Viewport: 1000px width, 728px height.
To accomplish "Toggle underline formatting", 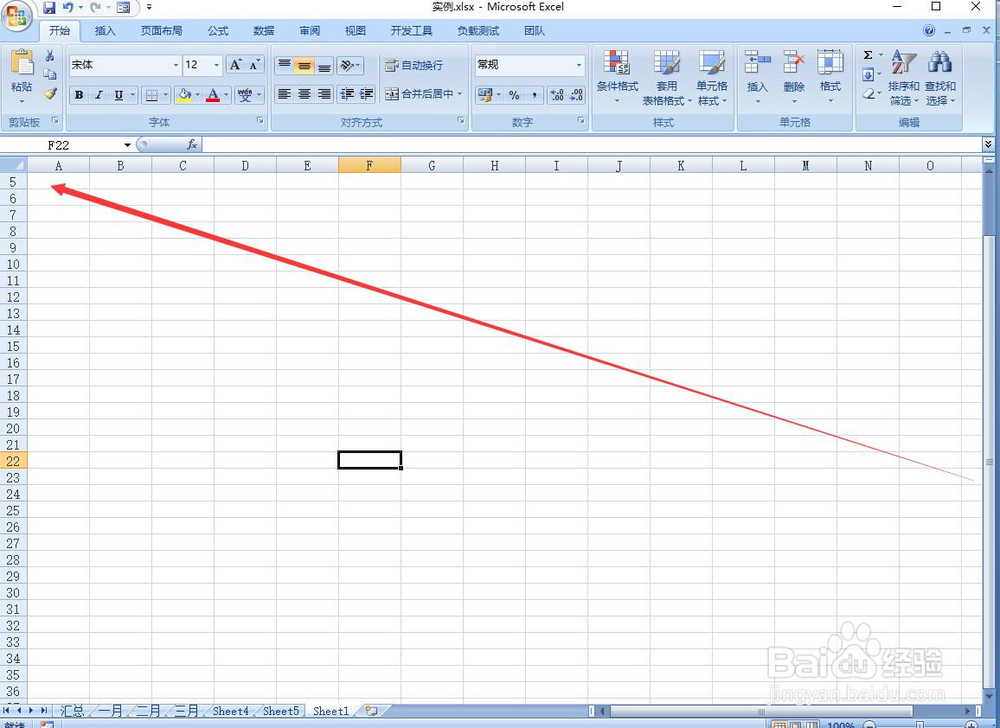I will point(118,95).
